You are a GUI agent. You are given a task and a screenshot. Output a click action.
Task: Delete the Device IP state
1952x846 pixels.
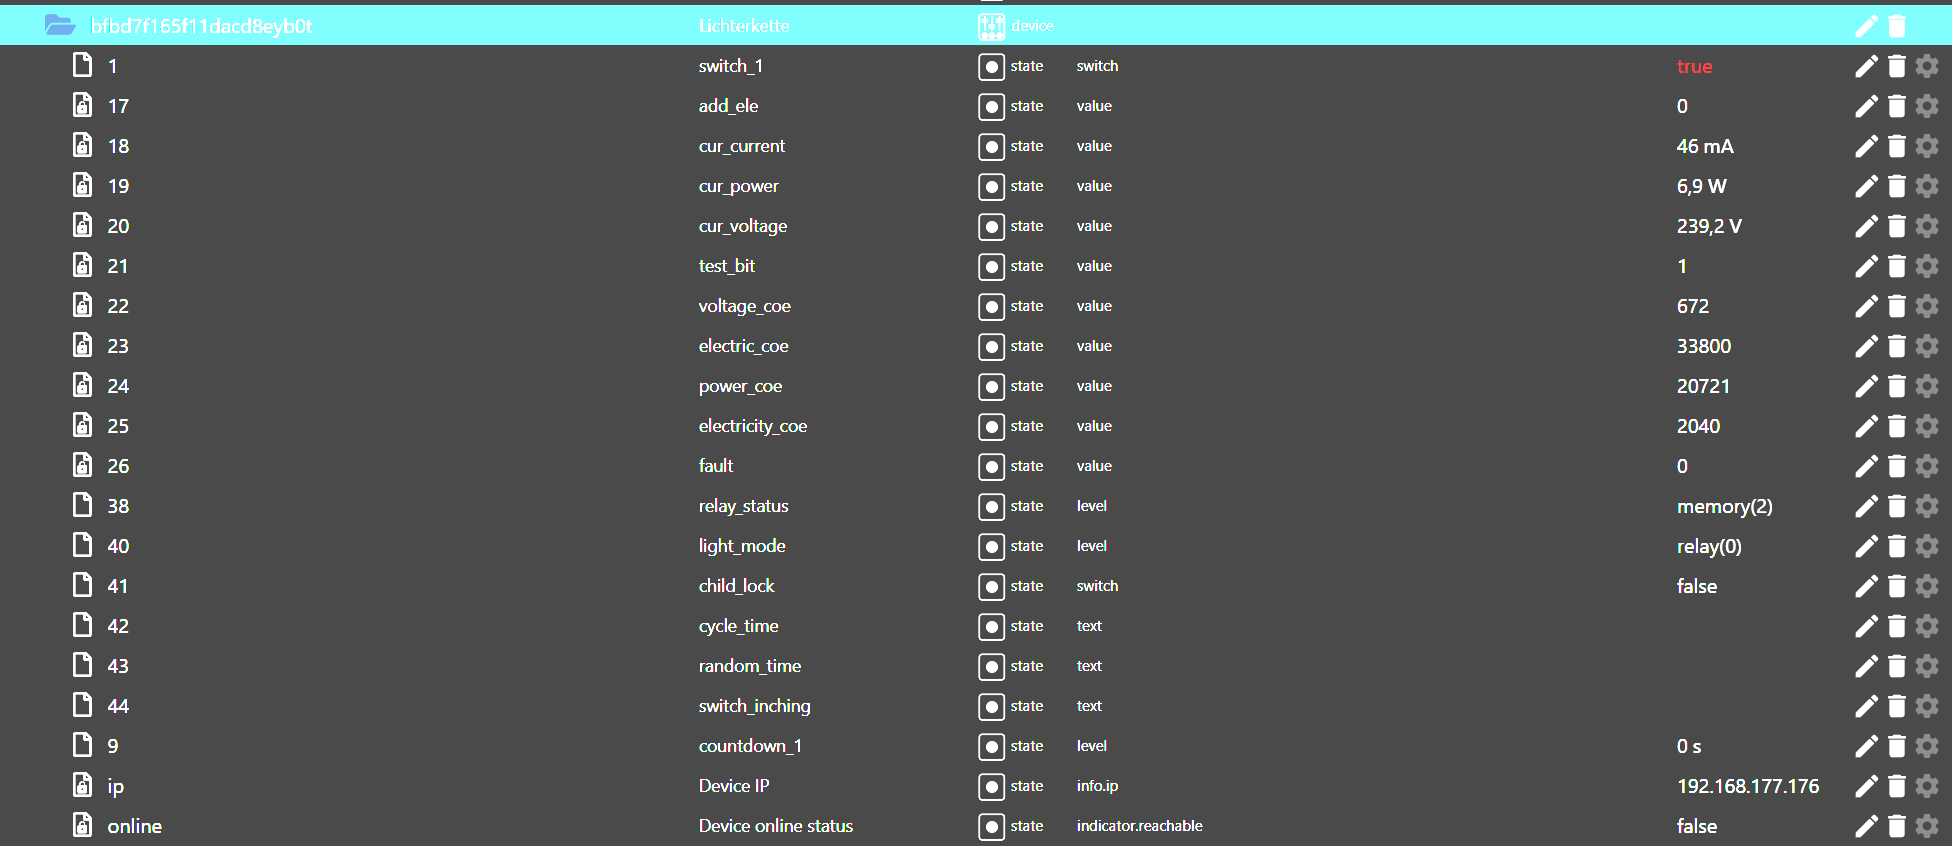click(x=1897, y=786)
